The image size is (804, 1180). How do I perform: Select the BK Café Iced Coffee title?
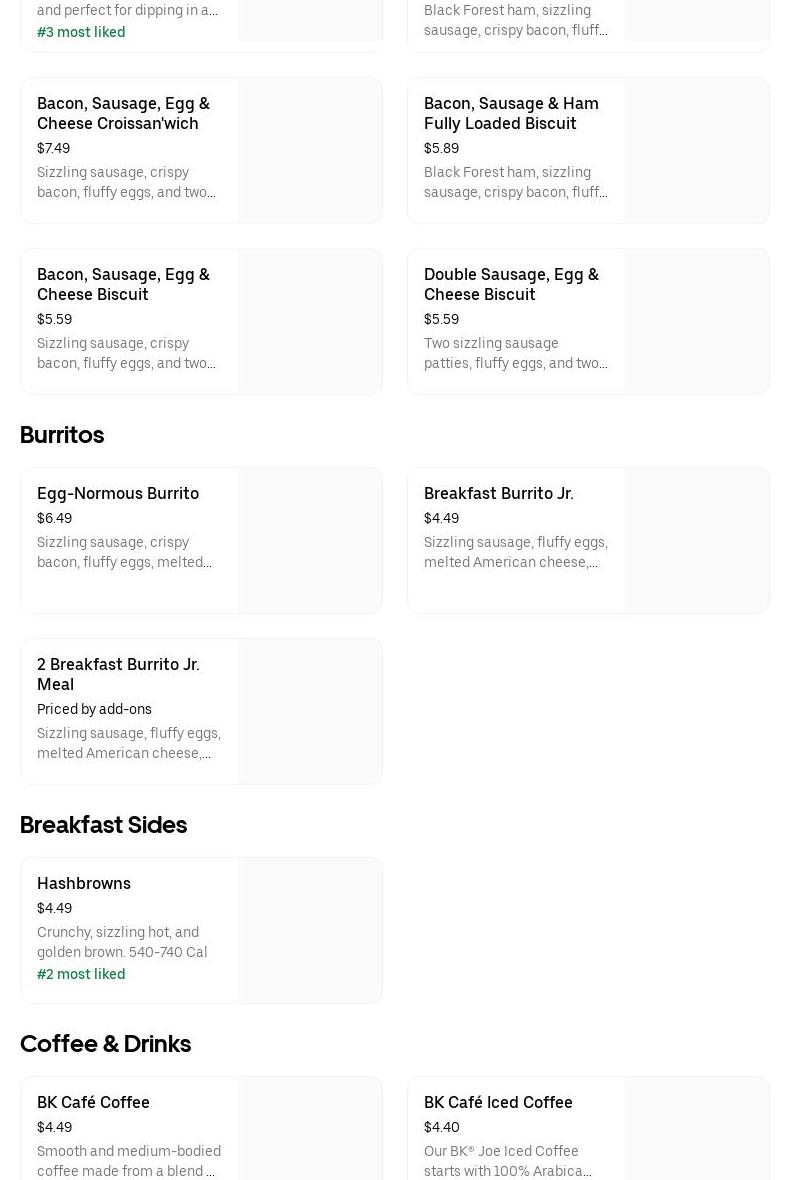click(x=498, y=1102)
